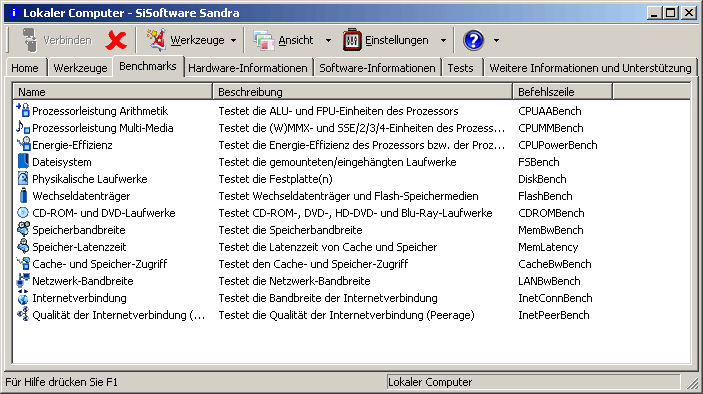This screenshot has width=703, height=394.
Task: Click the FlashBench command line cell
Action: tap(545, 196)
